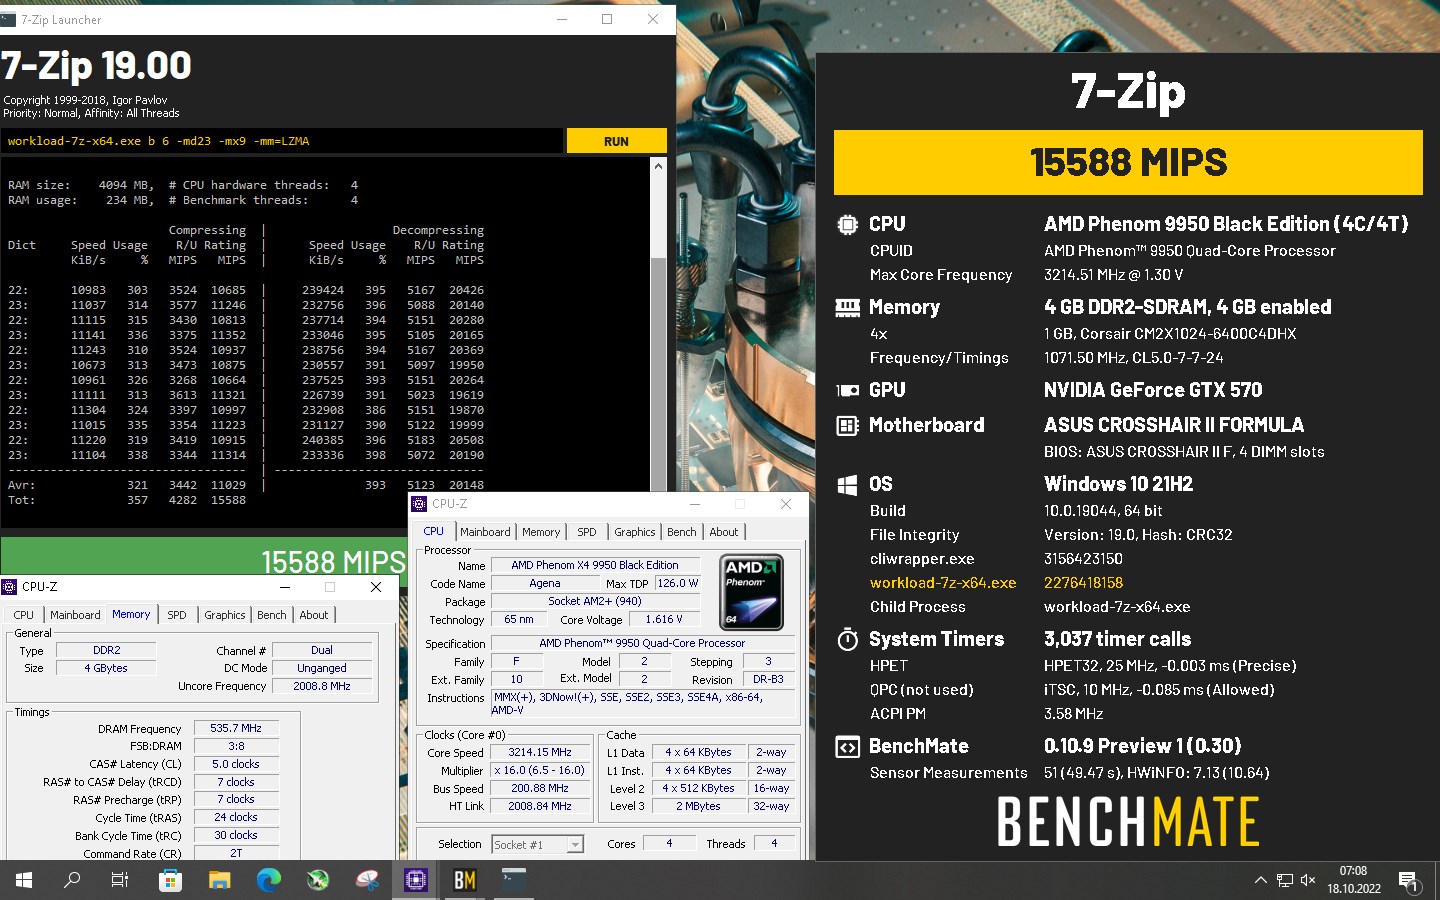Launch Microsoft Edge from the taskbar
Viewport: 1440px width, 900px height.
268,880
